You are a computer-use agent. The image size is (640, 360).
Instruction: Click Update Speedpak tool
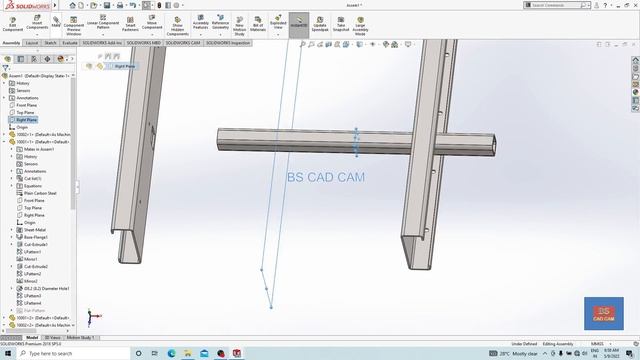320,24
